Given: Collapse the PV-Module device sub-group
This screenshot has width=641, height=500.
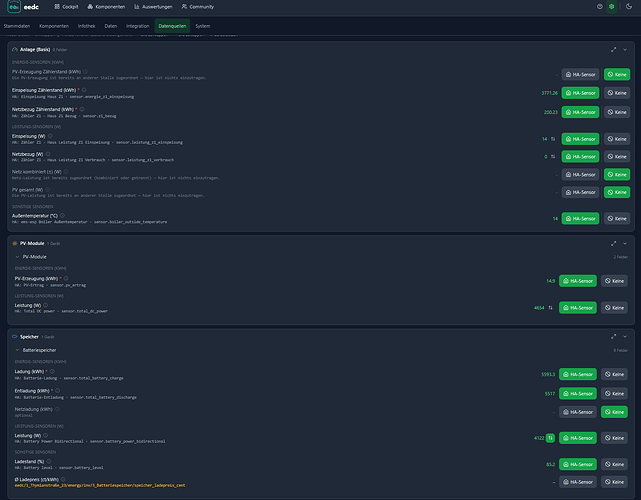Looking at the screenshot, I should tap(17, 257).
